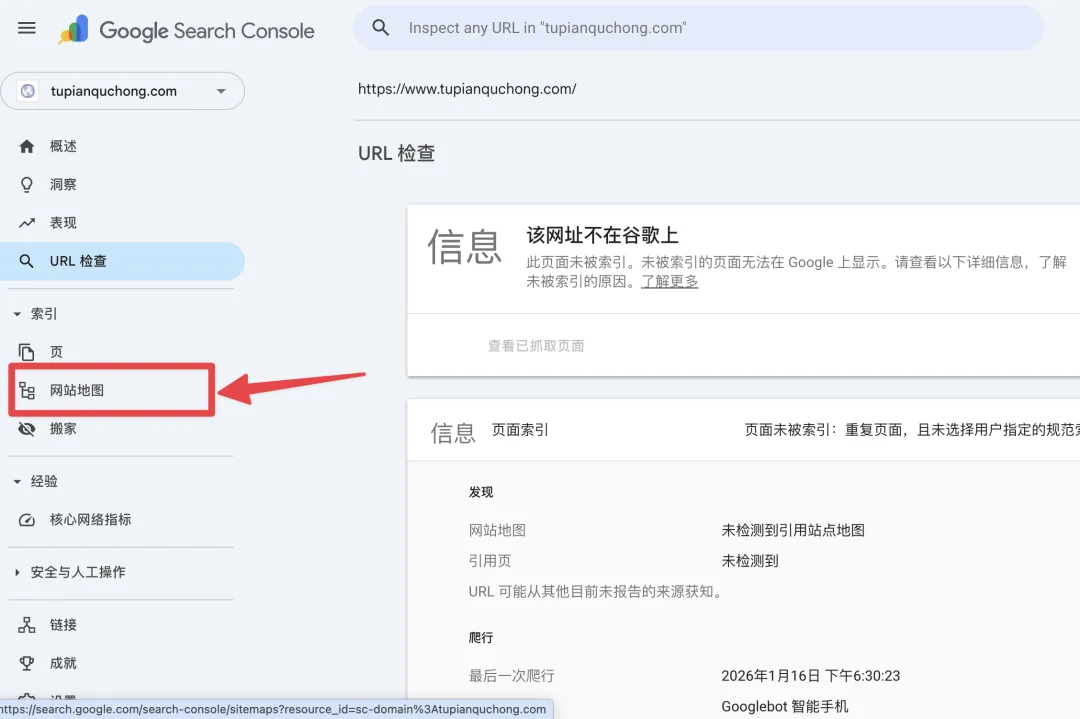
Task: Expand the 安全与人工操作 section
Action: 17,573
